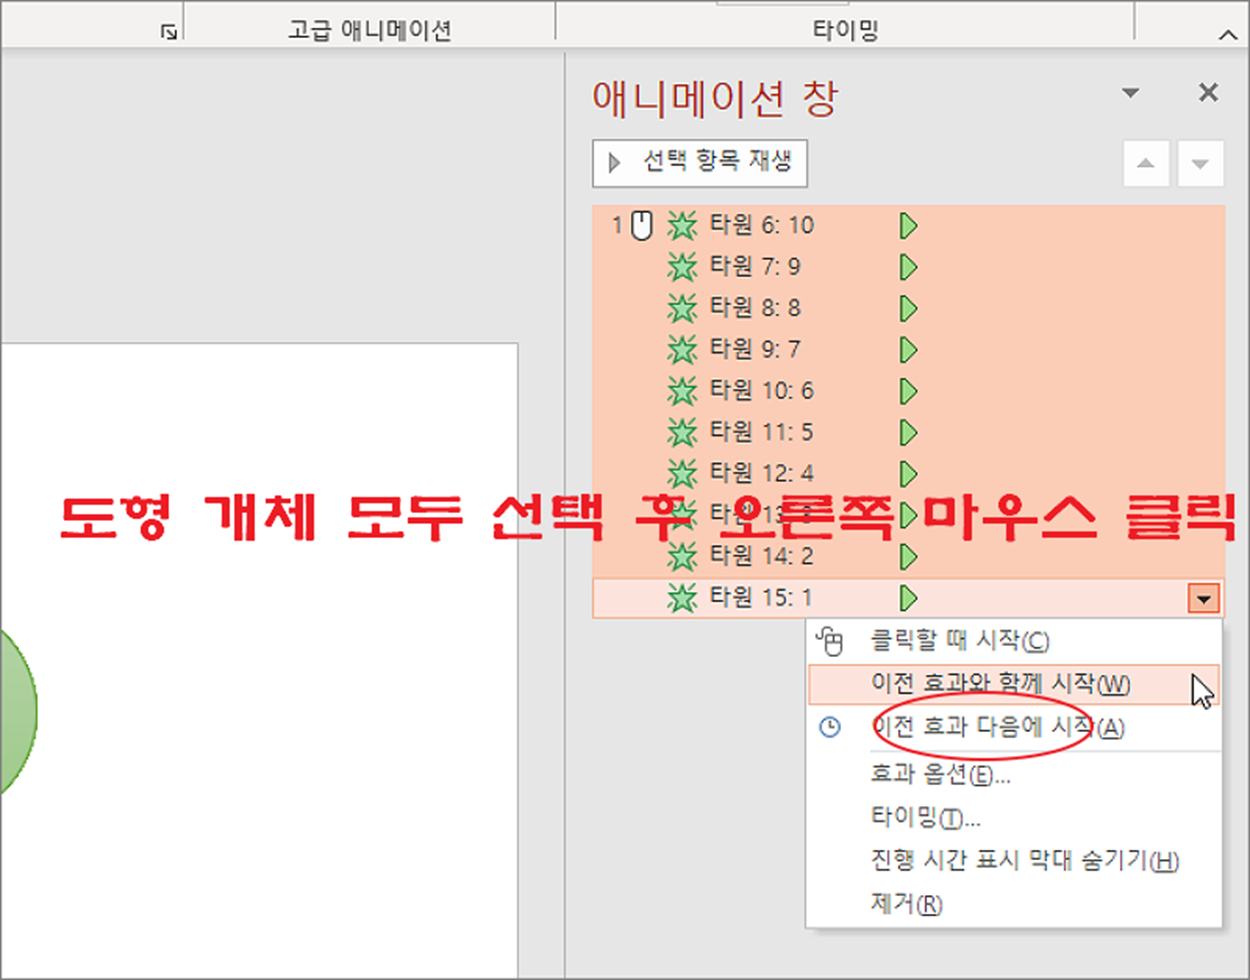Select 타원 8: 8 animation row
Screen dimensions: 1250x980
(908, 308)
